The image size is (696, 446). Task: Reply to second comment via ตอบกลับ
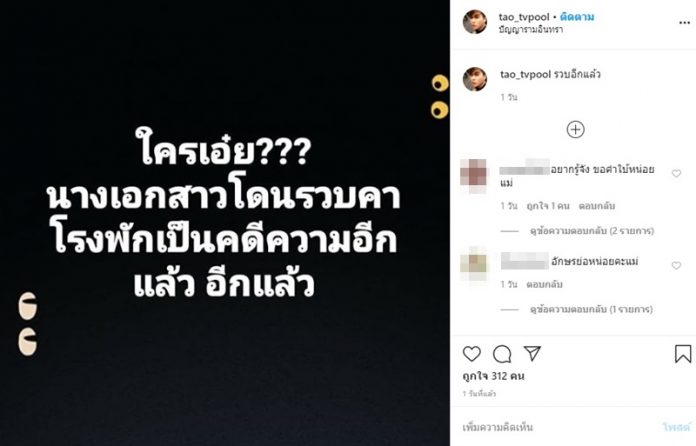click(544, 284)
